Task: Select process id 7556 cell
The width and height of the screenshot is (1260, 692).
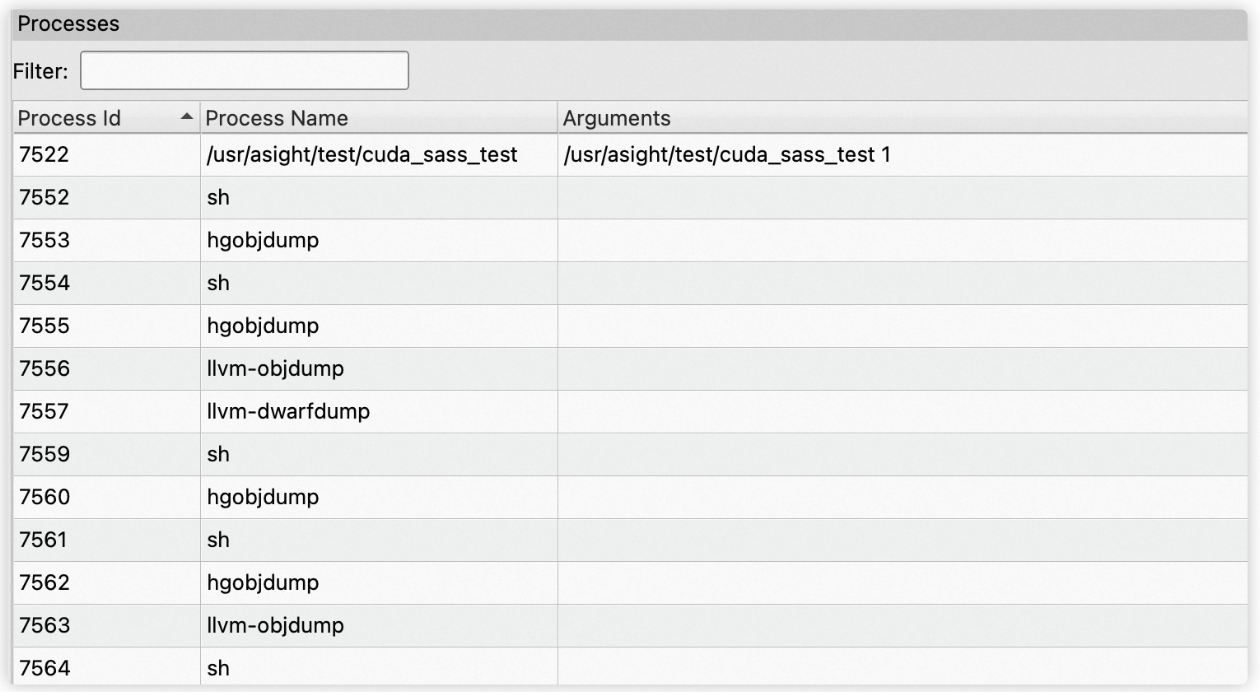Action: click(x=105, y=369)
